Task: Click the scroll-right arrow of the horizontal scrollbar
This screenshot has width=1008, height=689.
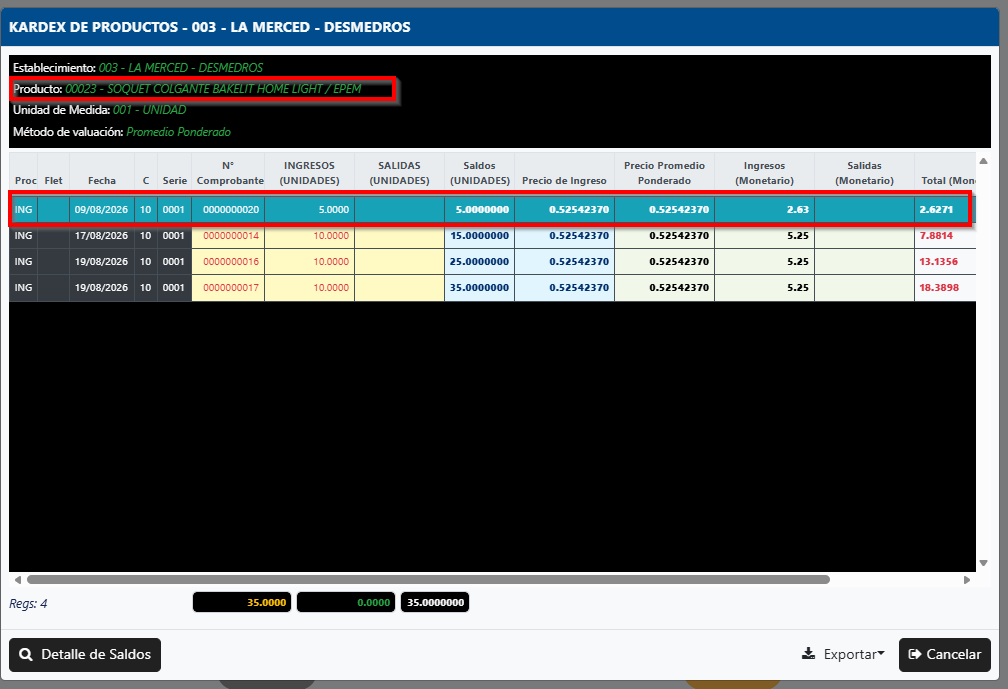Action: [967, 580]
